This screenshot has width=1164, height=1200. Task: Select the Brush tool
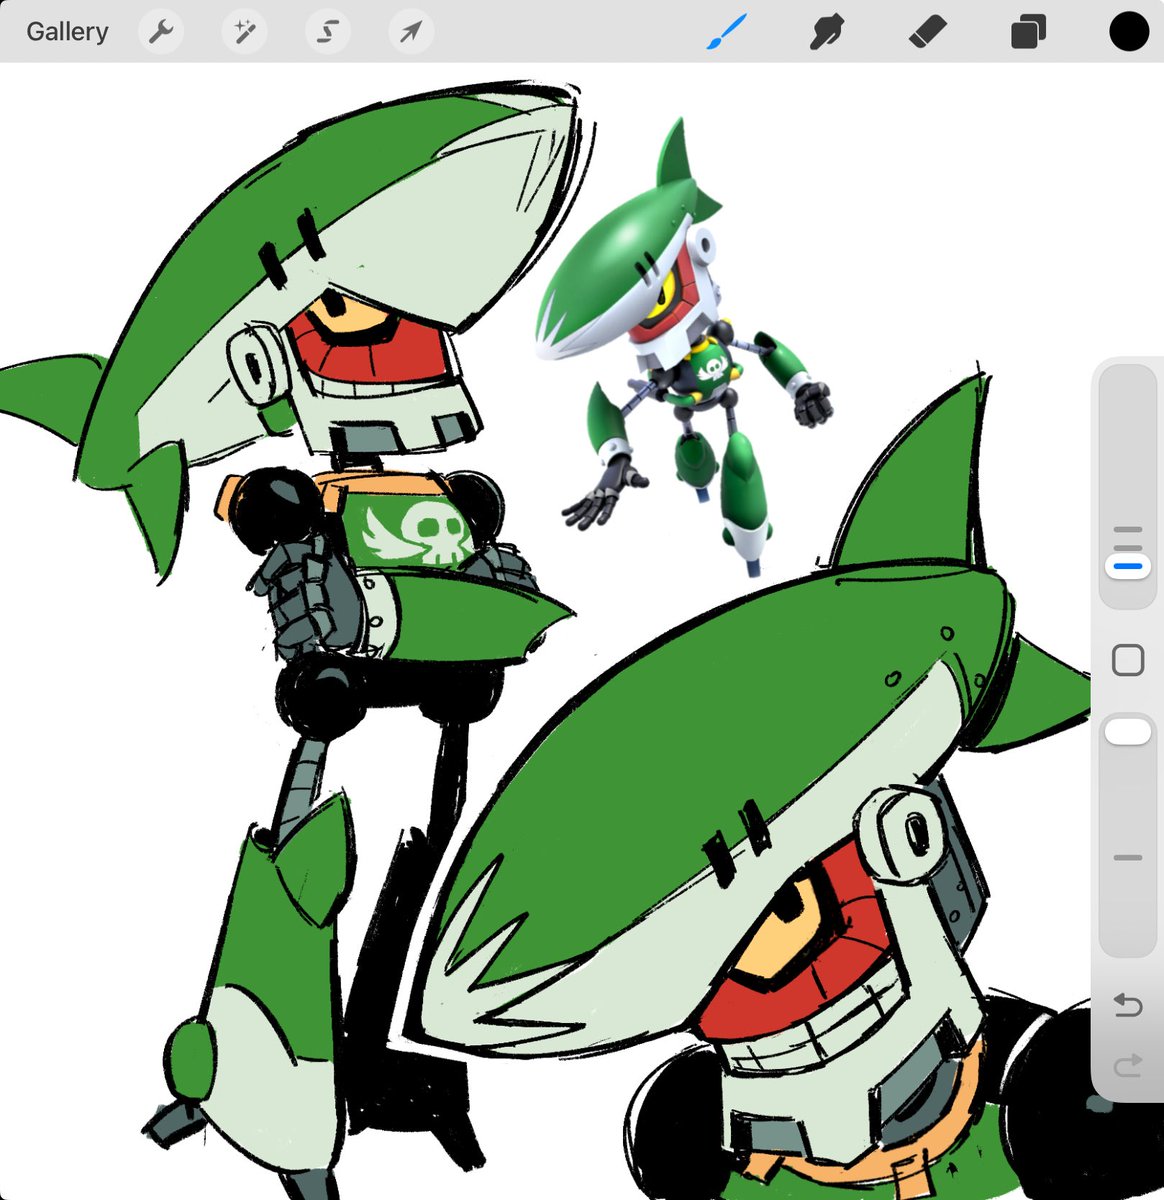pos(727,32)
